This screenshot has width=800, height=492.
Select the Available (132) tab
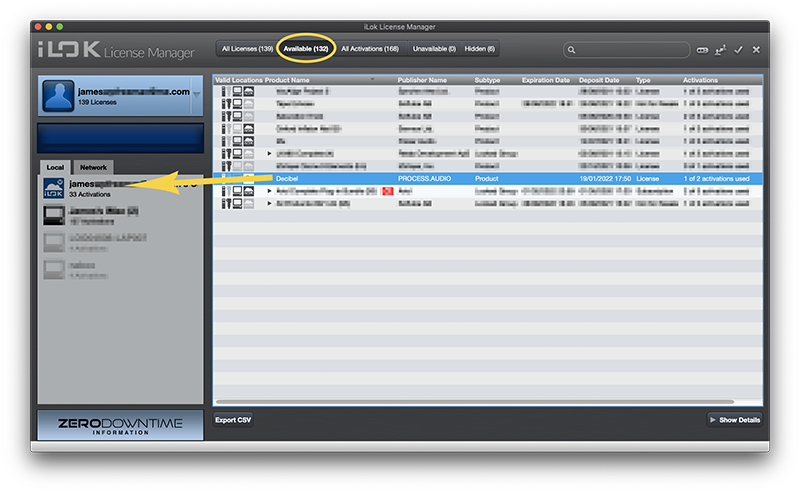tap(306, 49)
